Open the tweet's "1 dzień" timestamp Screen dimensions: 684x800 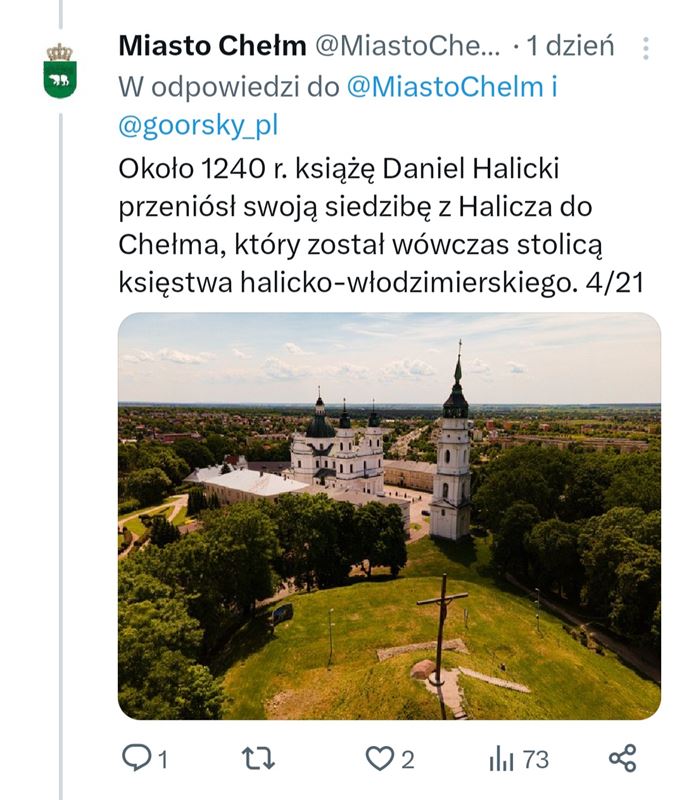[570, 46]
